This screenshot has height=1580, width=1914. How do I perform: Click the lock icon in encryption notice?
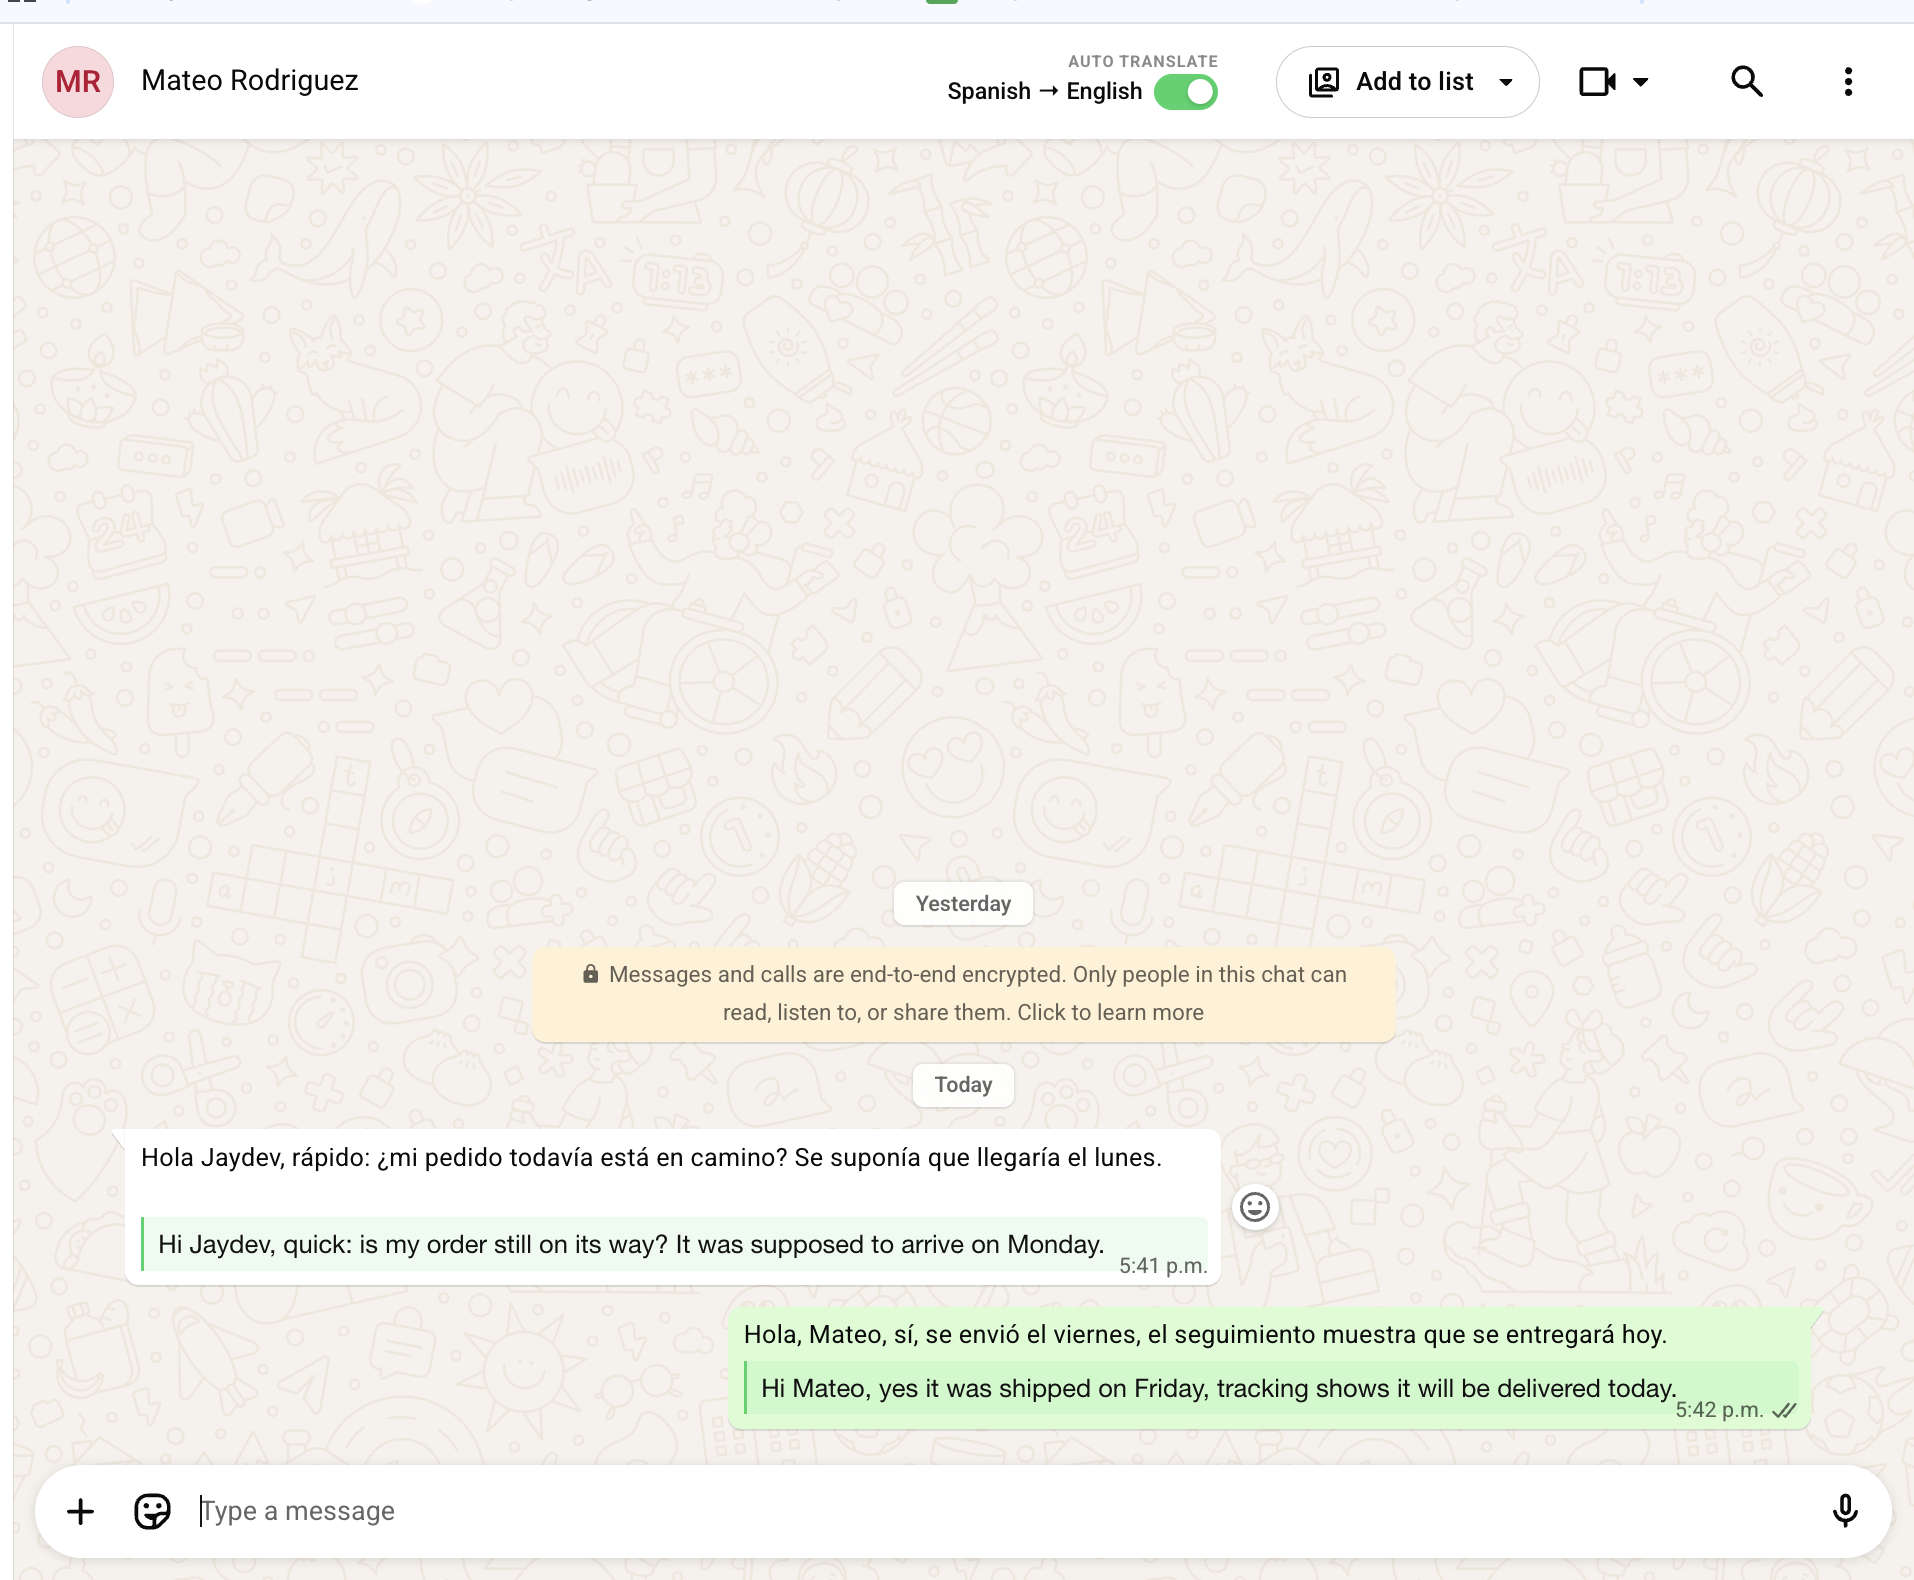[590, 974]
